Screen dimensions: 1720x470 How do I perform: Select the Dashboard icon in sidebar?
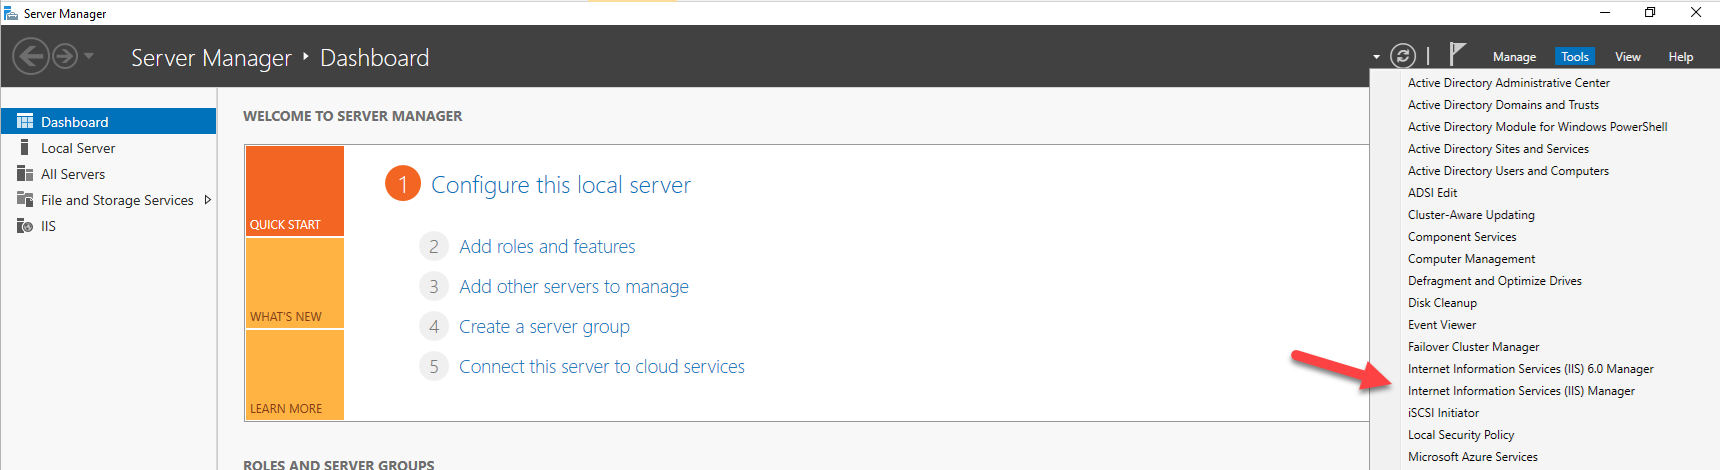[25, 121]
